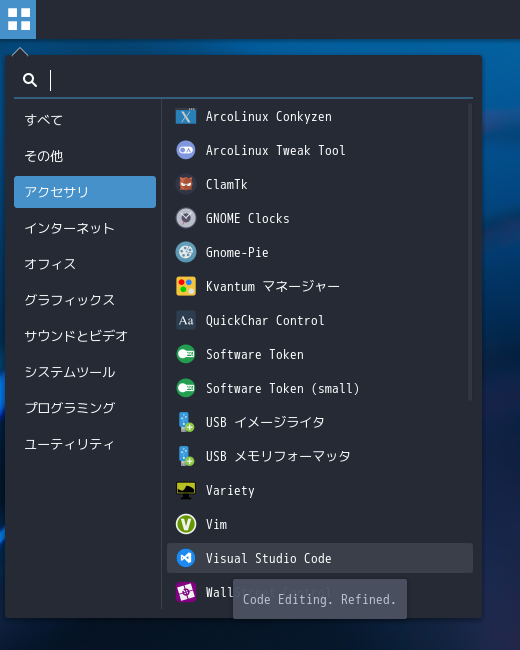Open GNOME Clocks by its label

click(248, 218)
